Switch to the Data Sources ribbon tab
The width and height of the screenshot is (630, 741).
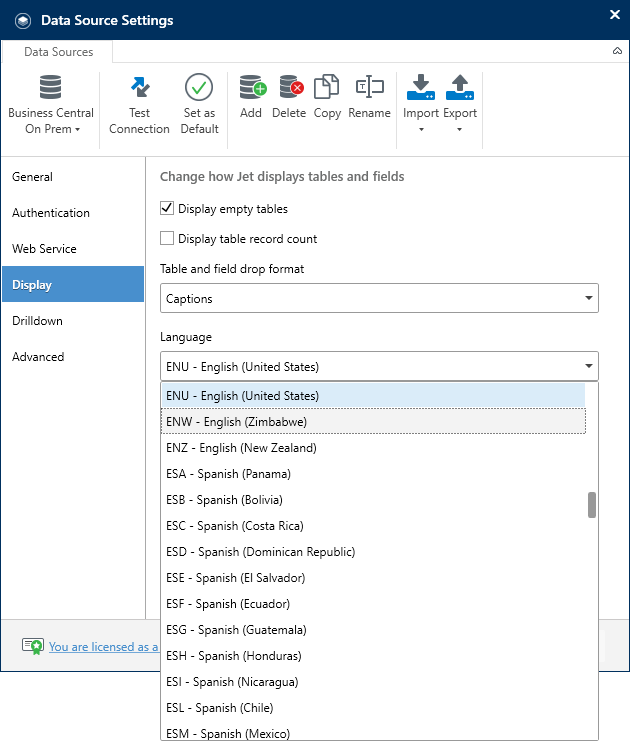(59, 52)
